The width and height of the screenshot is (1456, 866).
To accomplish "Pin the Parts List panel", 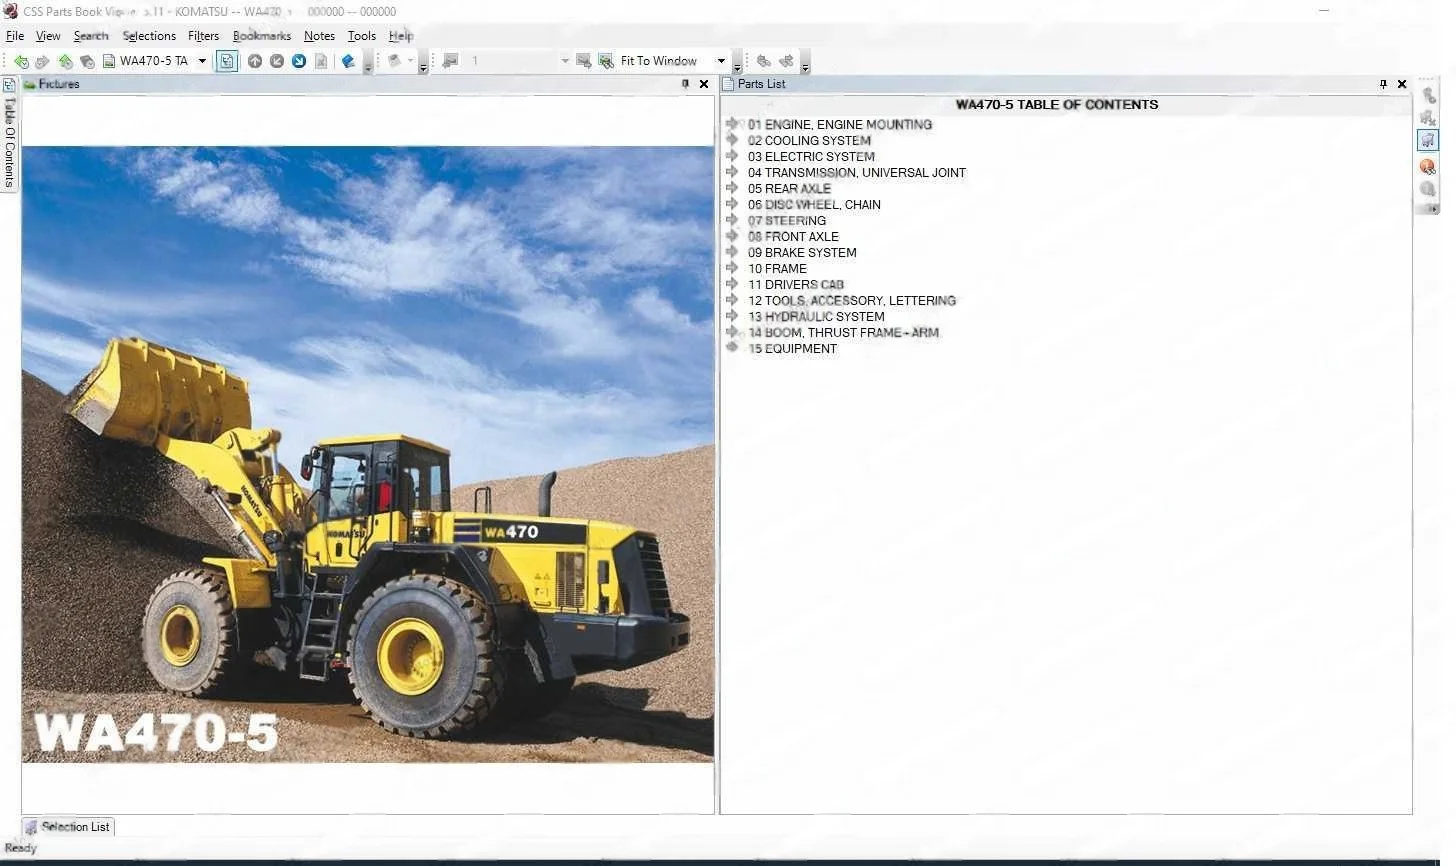I will tap(1383, 84).
